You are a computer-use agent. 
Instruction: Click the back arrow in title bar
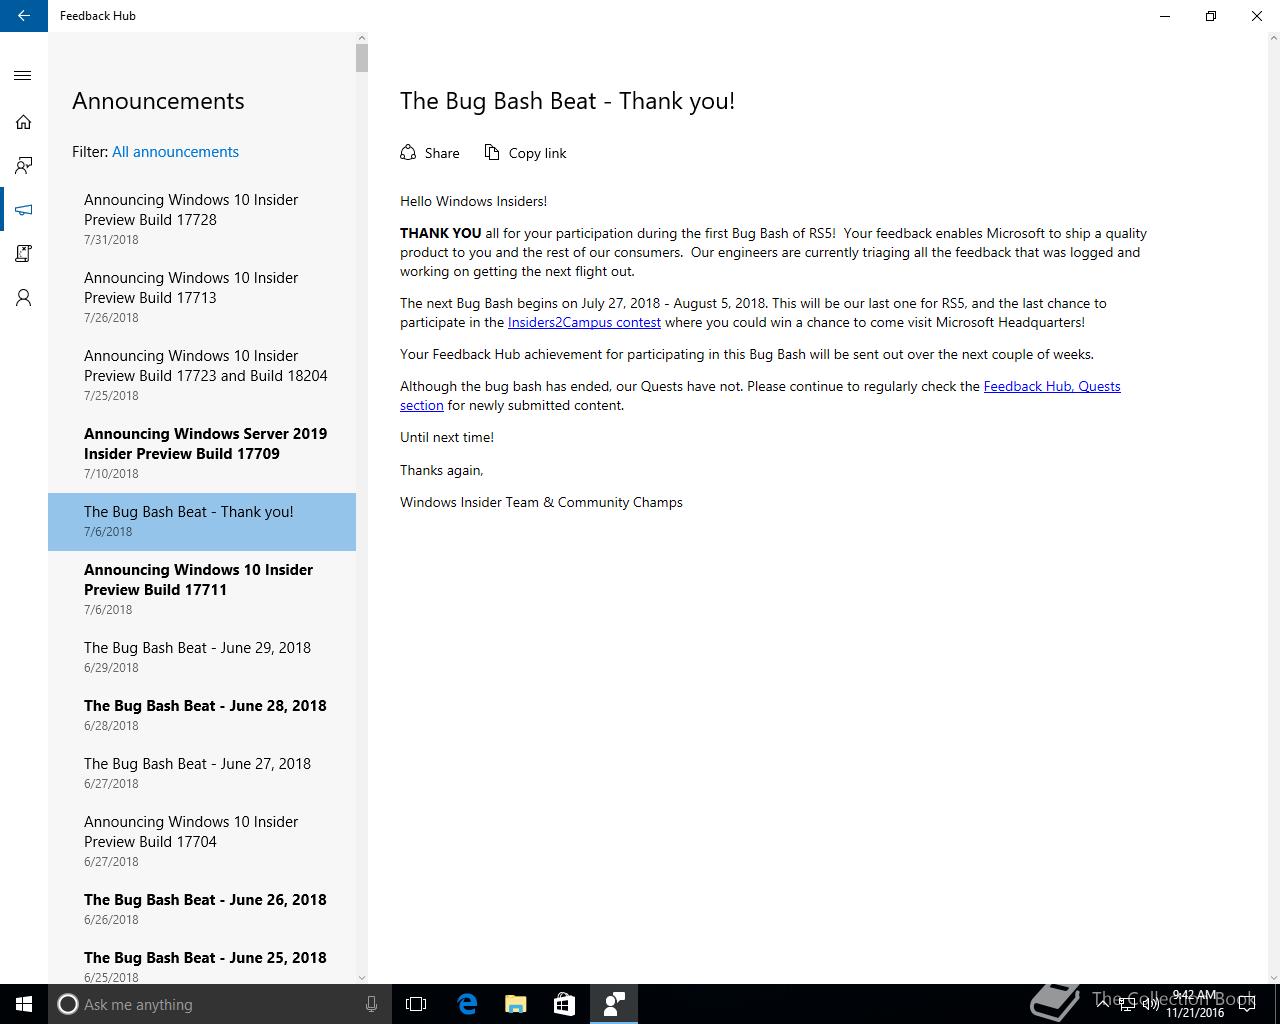(x=24, y=16)
